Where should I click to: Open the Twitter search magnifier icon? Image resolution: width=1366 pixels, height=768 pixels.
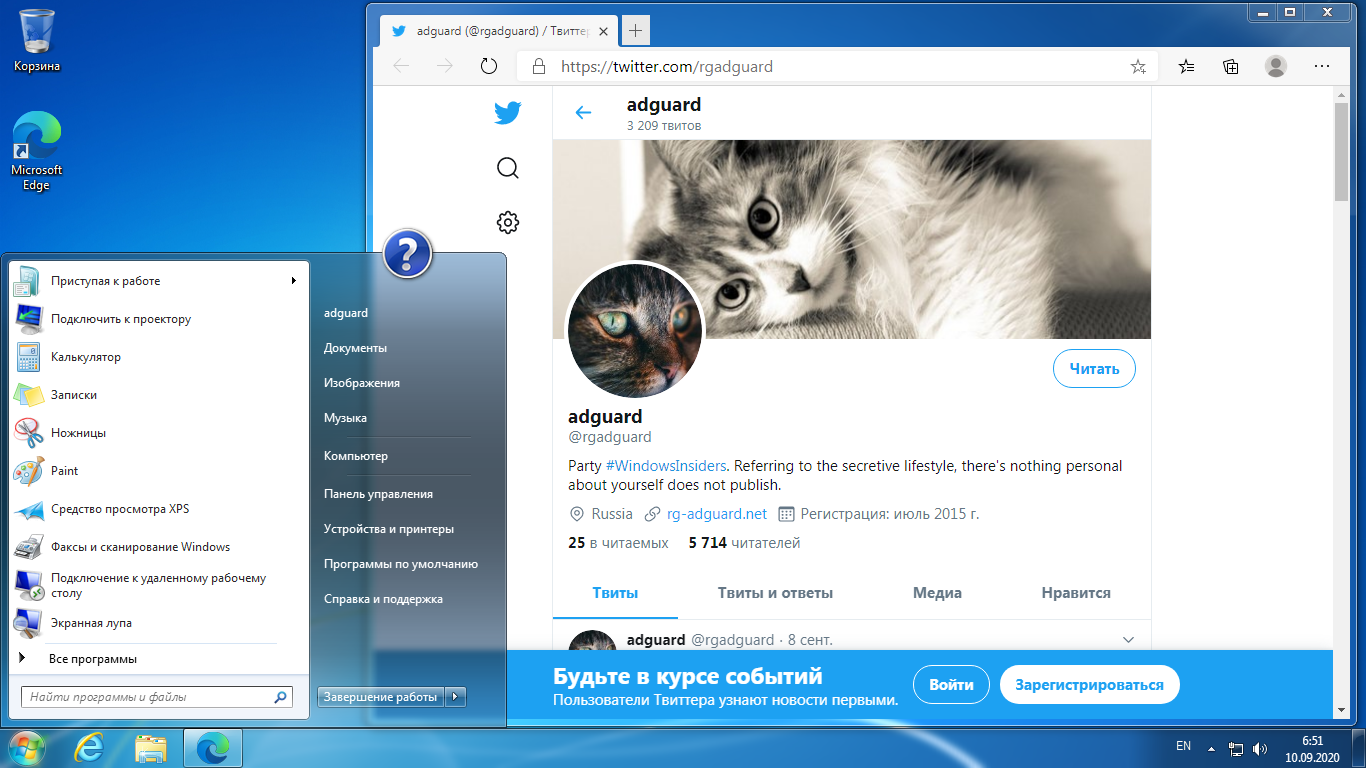508,168
